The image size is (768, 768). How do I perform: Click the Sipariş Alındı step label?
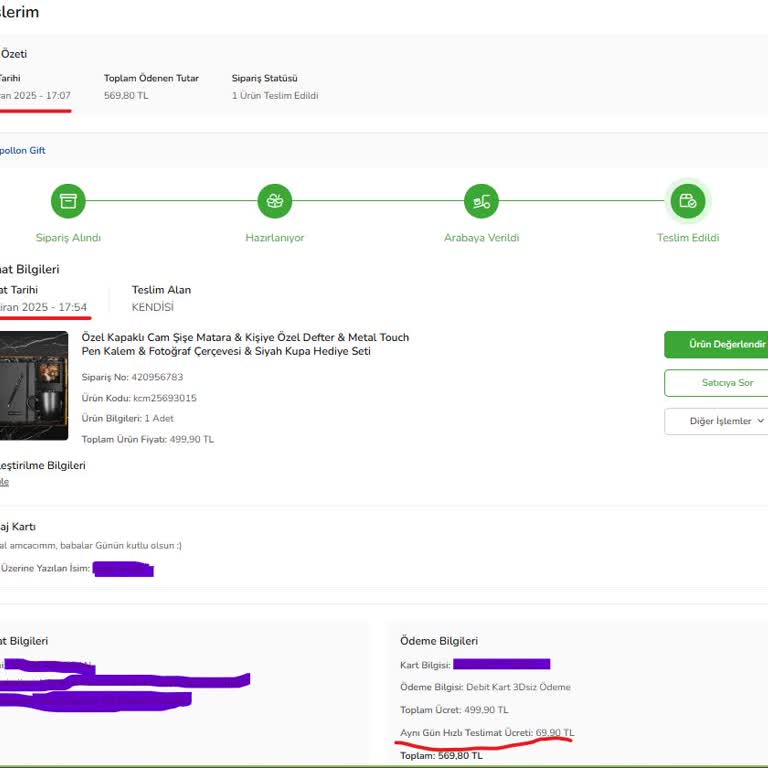coord(68,238)
